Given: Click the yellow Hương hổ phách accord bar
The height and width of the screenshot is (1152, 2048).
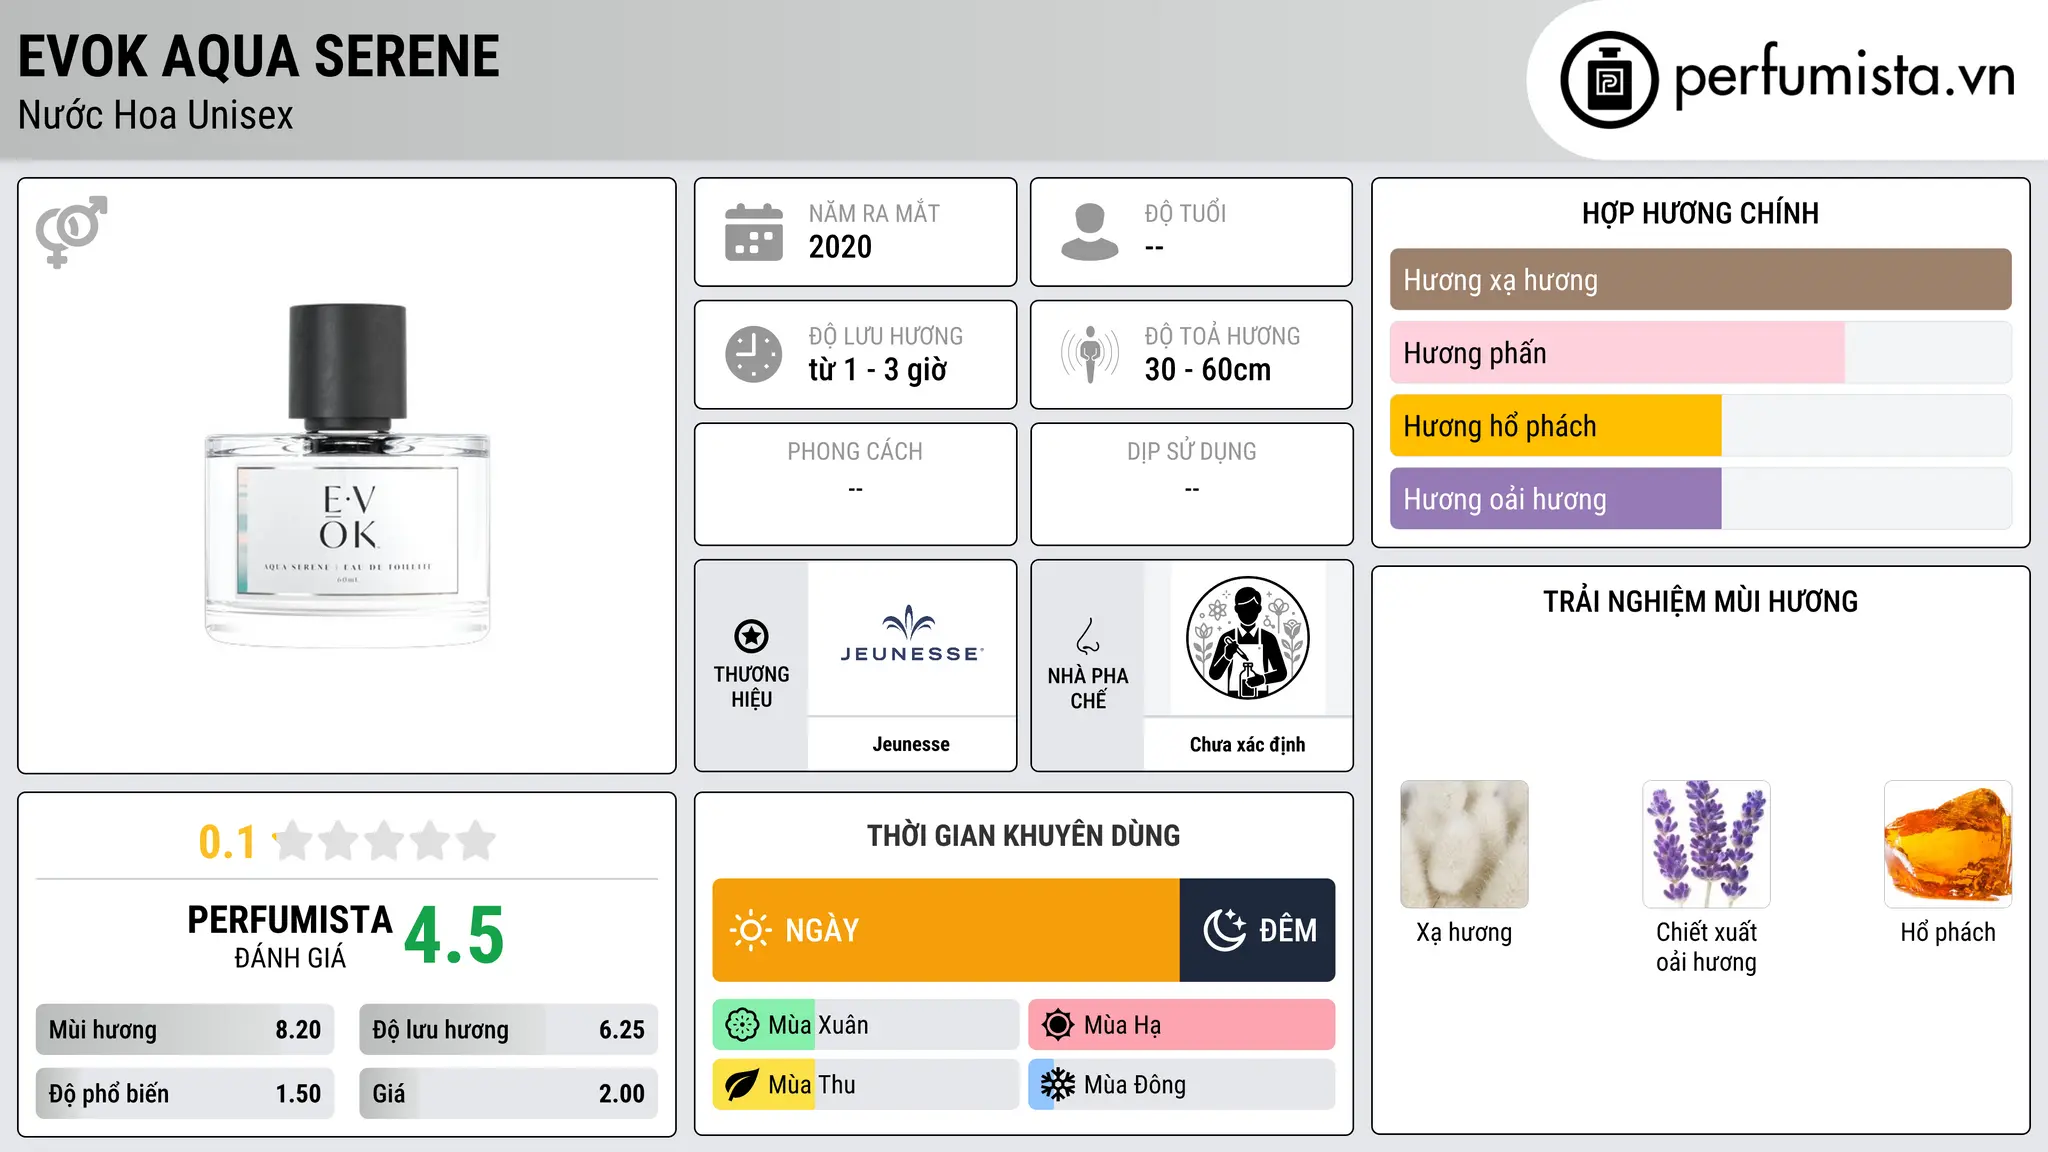Looking at the screenshot, I should pos(1555,426).
